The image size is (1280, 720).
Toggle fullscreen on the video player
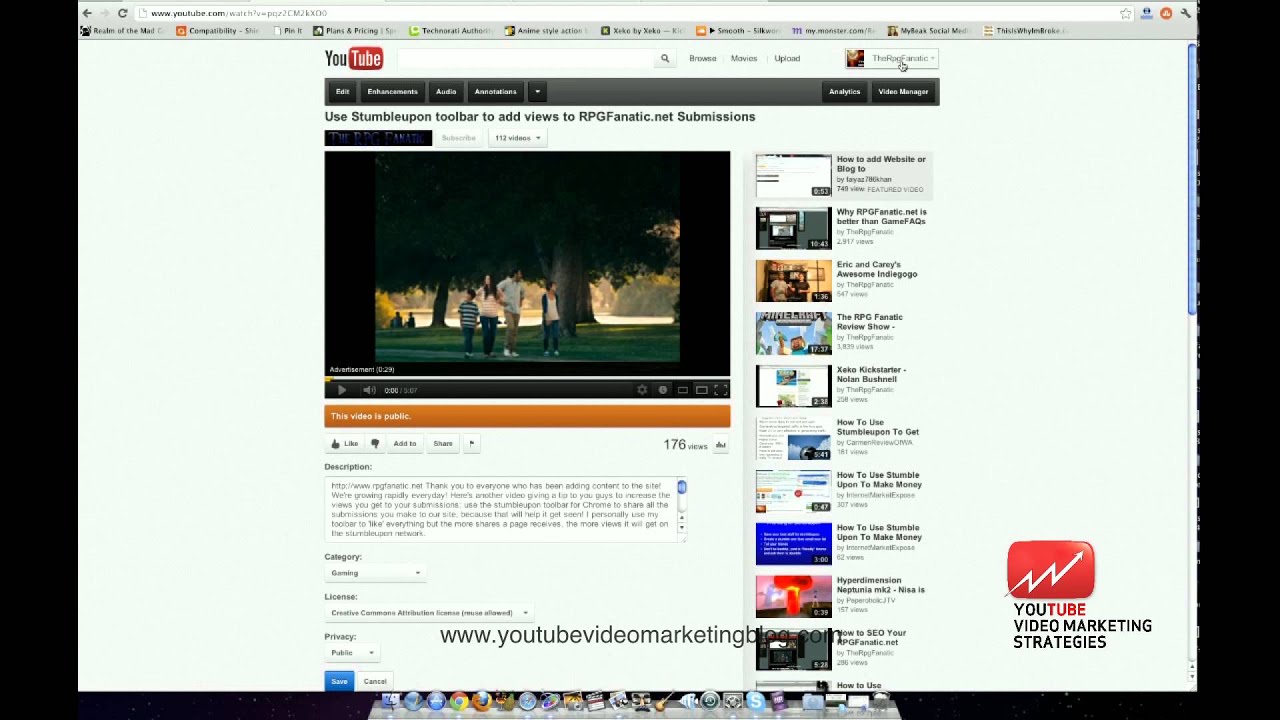click(x=720, y=390)
